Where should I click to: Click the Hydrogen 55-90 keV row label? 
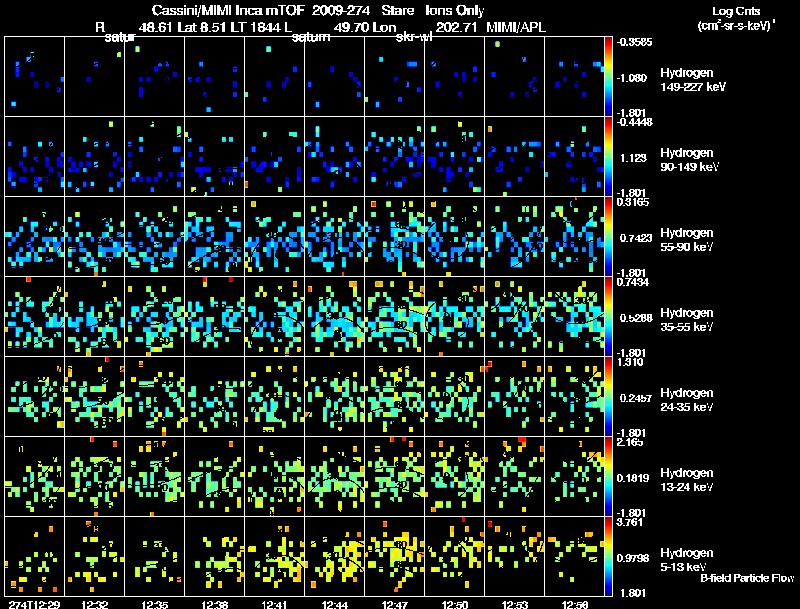coord(687,240)
